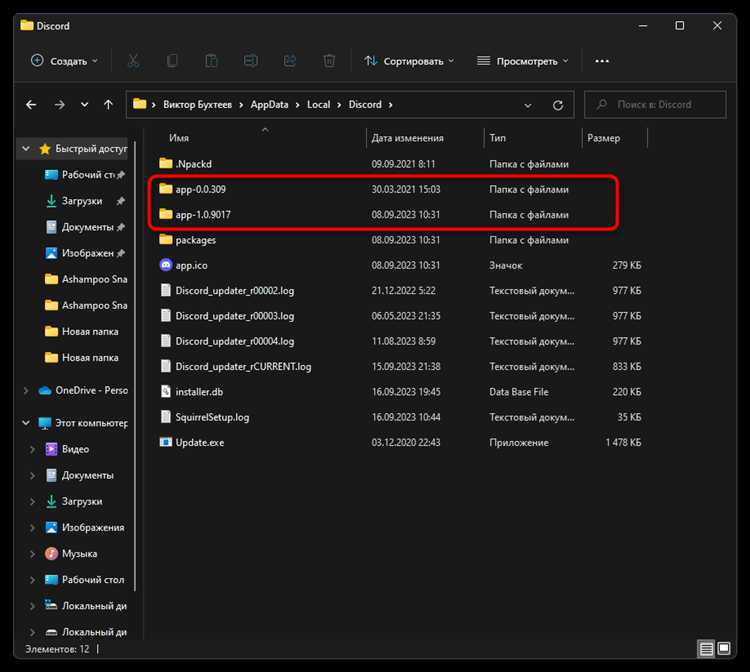Open Рабочий стол under This PC

84,580
